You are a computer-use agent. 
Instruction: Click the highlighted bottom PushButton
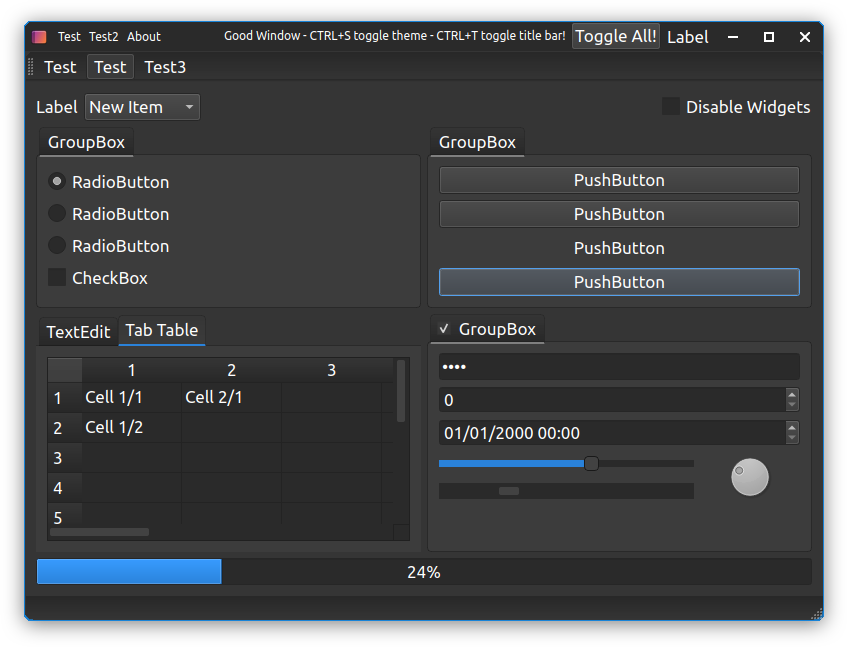619,282
